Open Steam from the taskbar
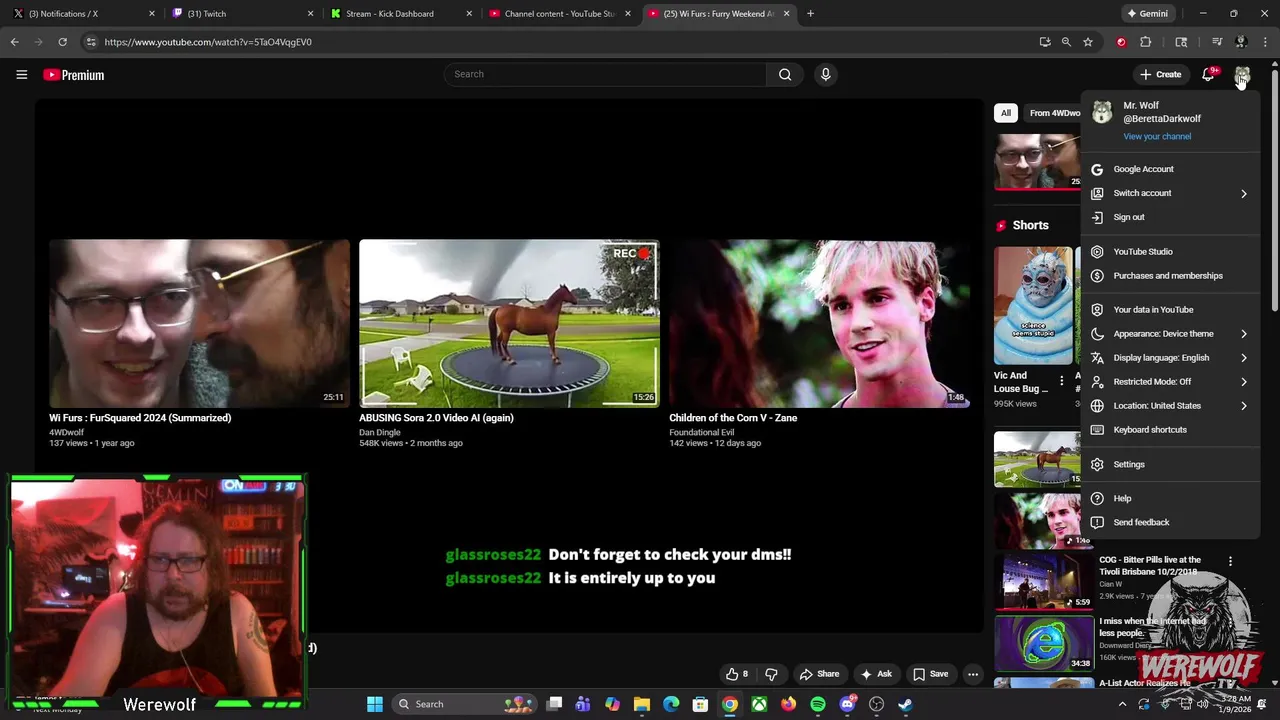The image size is (1280, 720). pyautogui.click(x=905, y=704)
